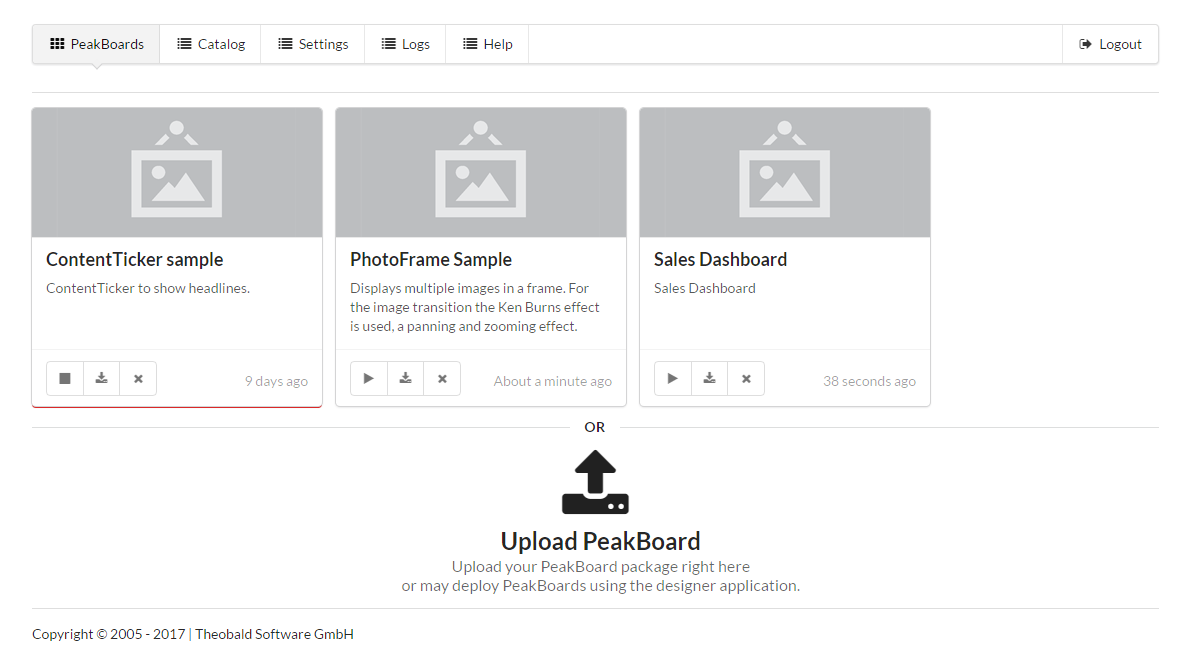Play the Sales Dashboard board
1188x662 pixels.
(x=673, y=379)
